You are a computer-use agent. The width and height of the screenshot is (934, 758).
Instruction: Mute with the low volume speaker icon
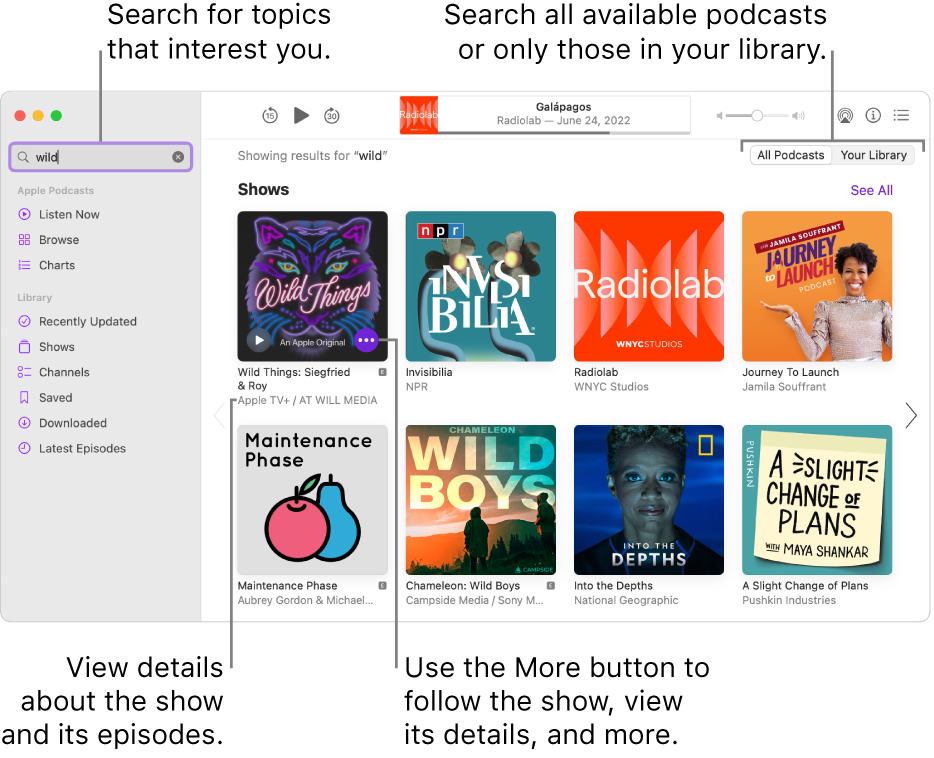click(720, 116)
